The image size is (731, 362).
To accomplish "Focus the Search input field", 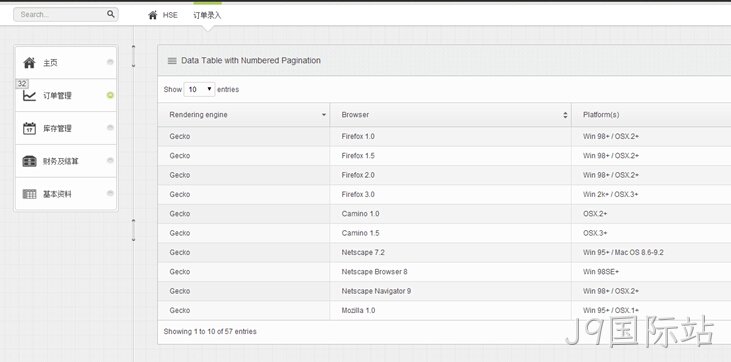I will [x=66, y=14].
